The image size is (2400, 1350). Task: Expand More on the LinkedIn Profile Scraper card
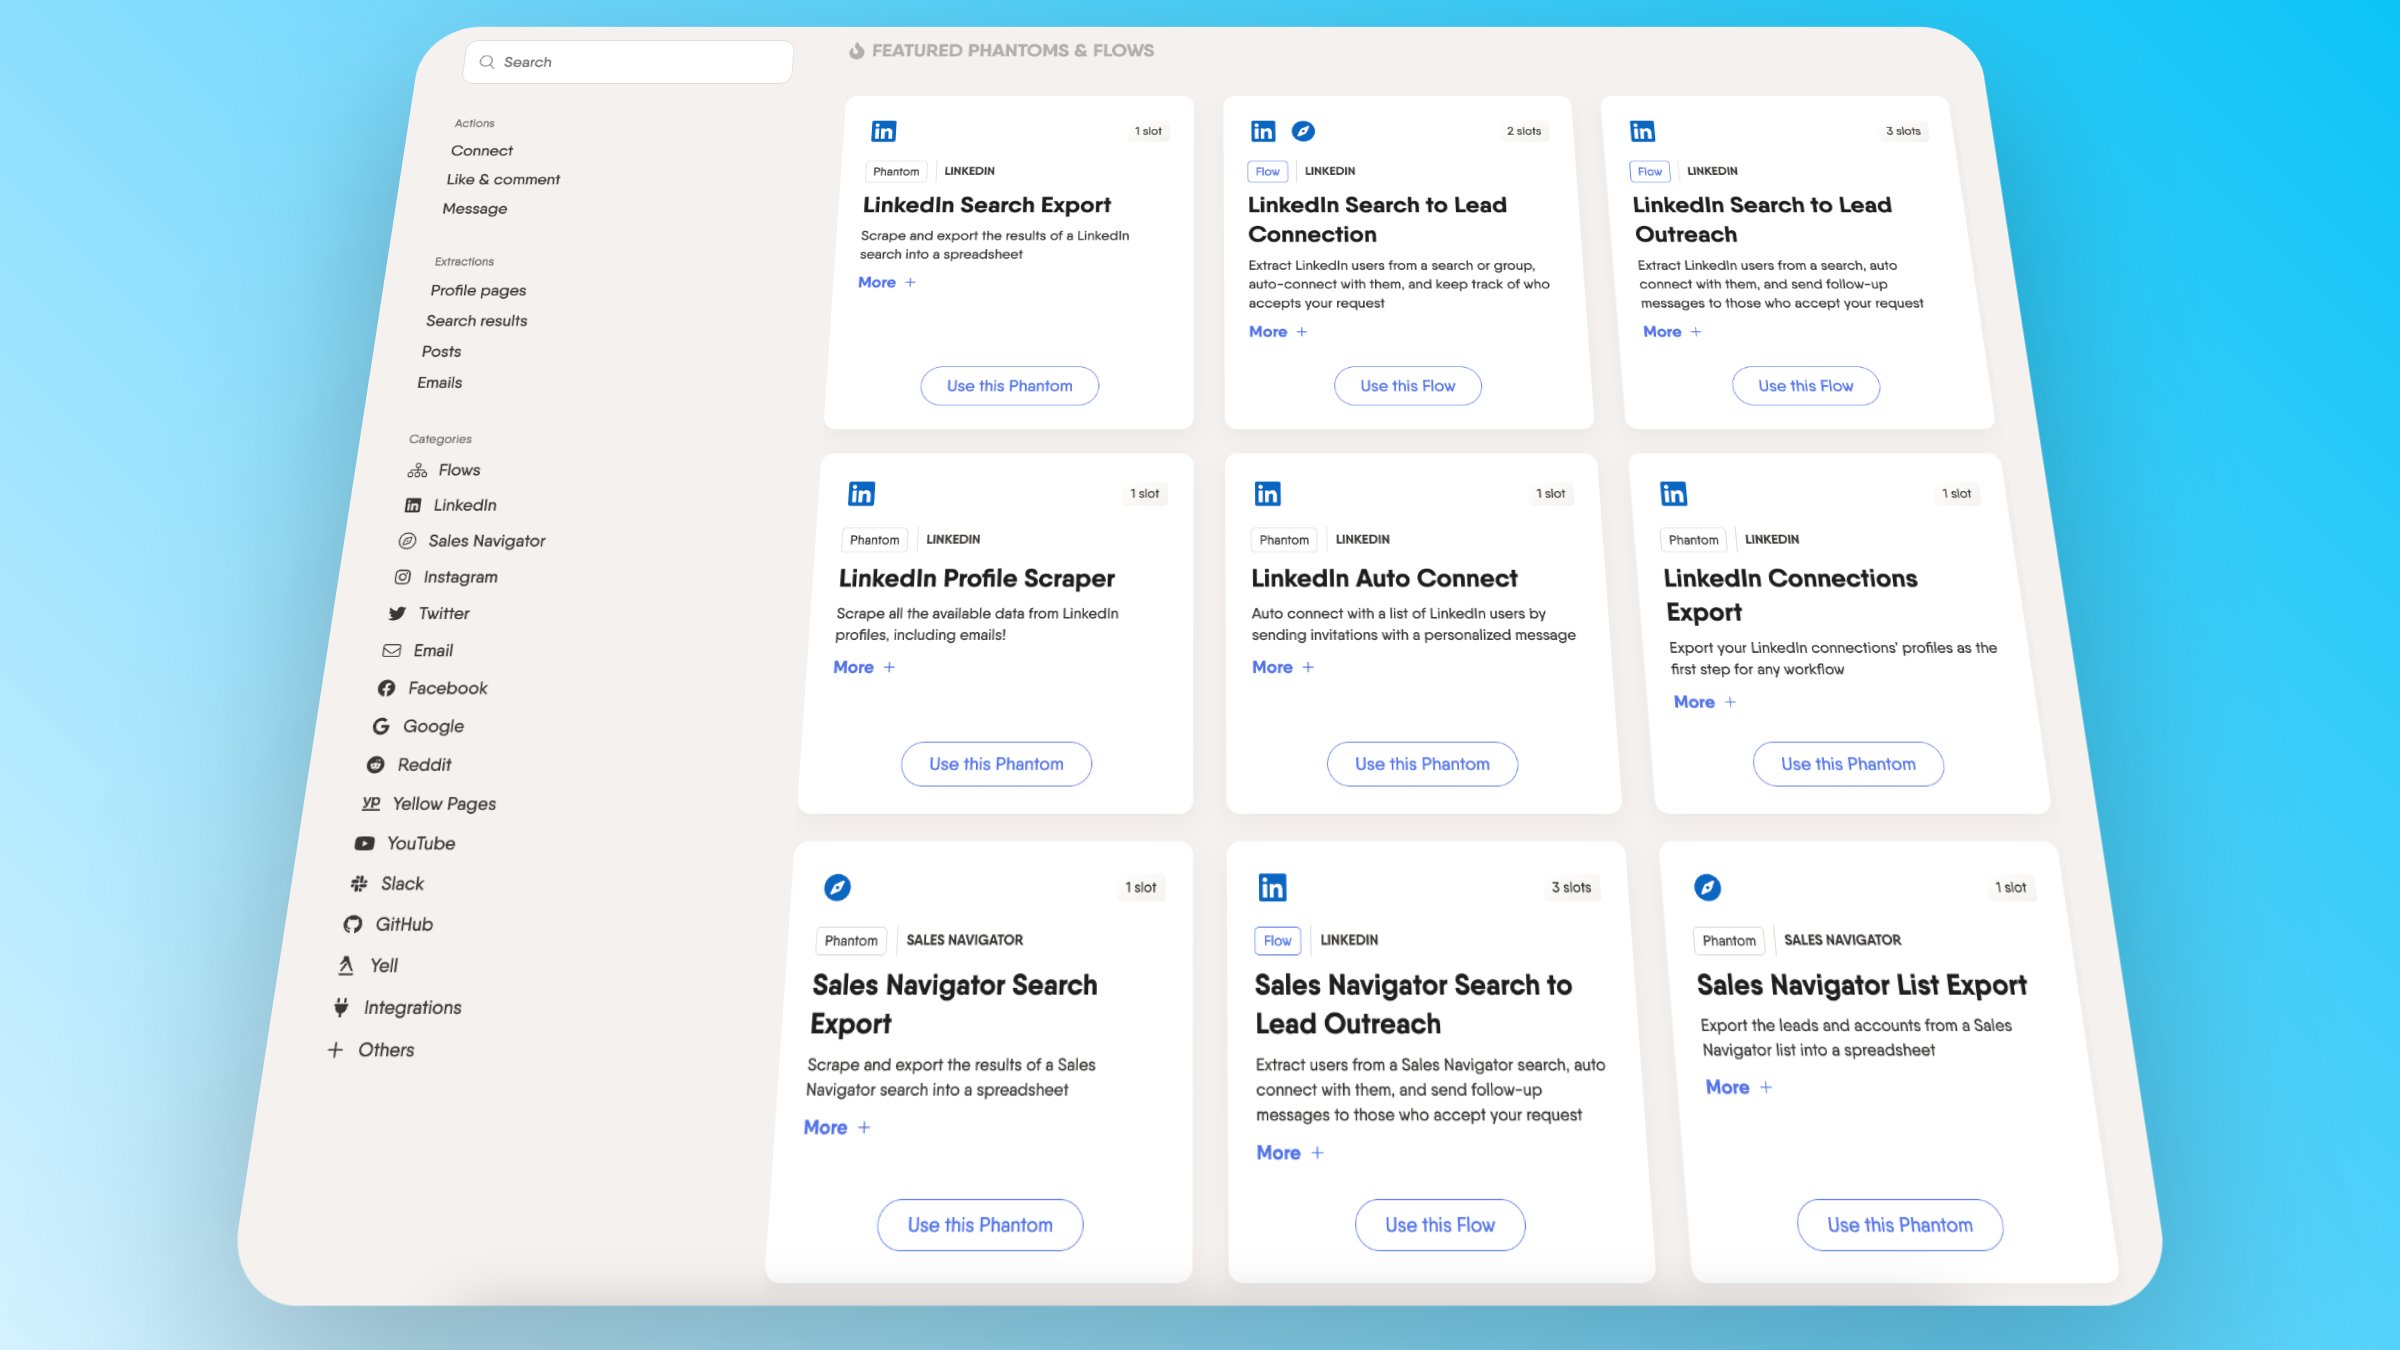pos(864,667)
